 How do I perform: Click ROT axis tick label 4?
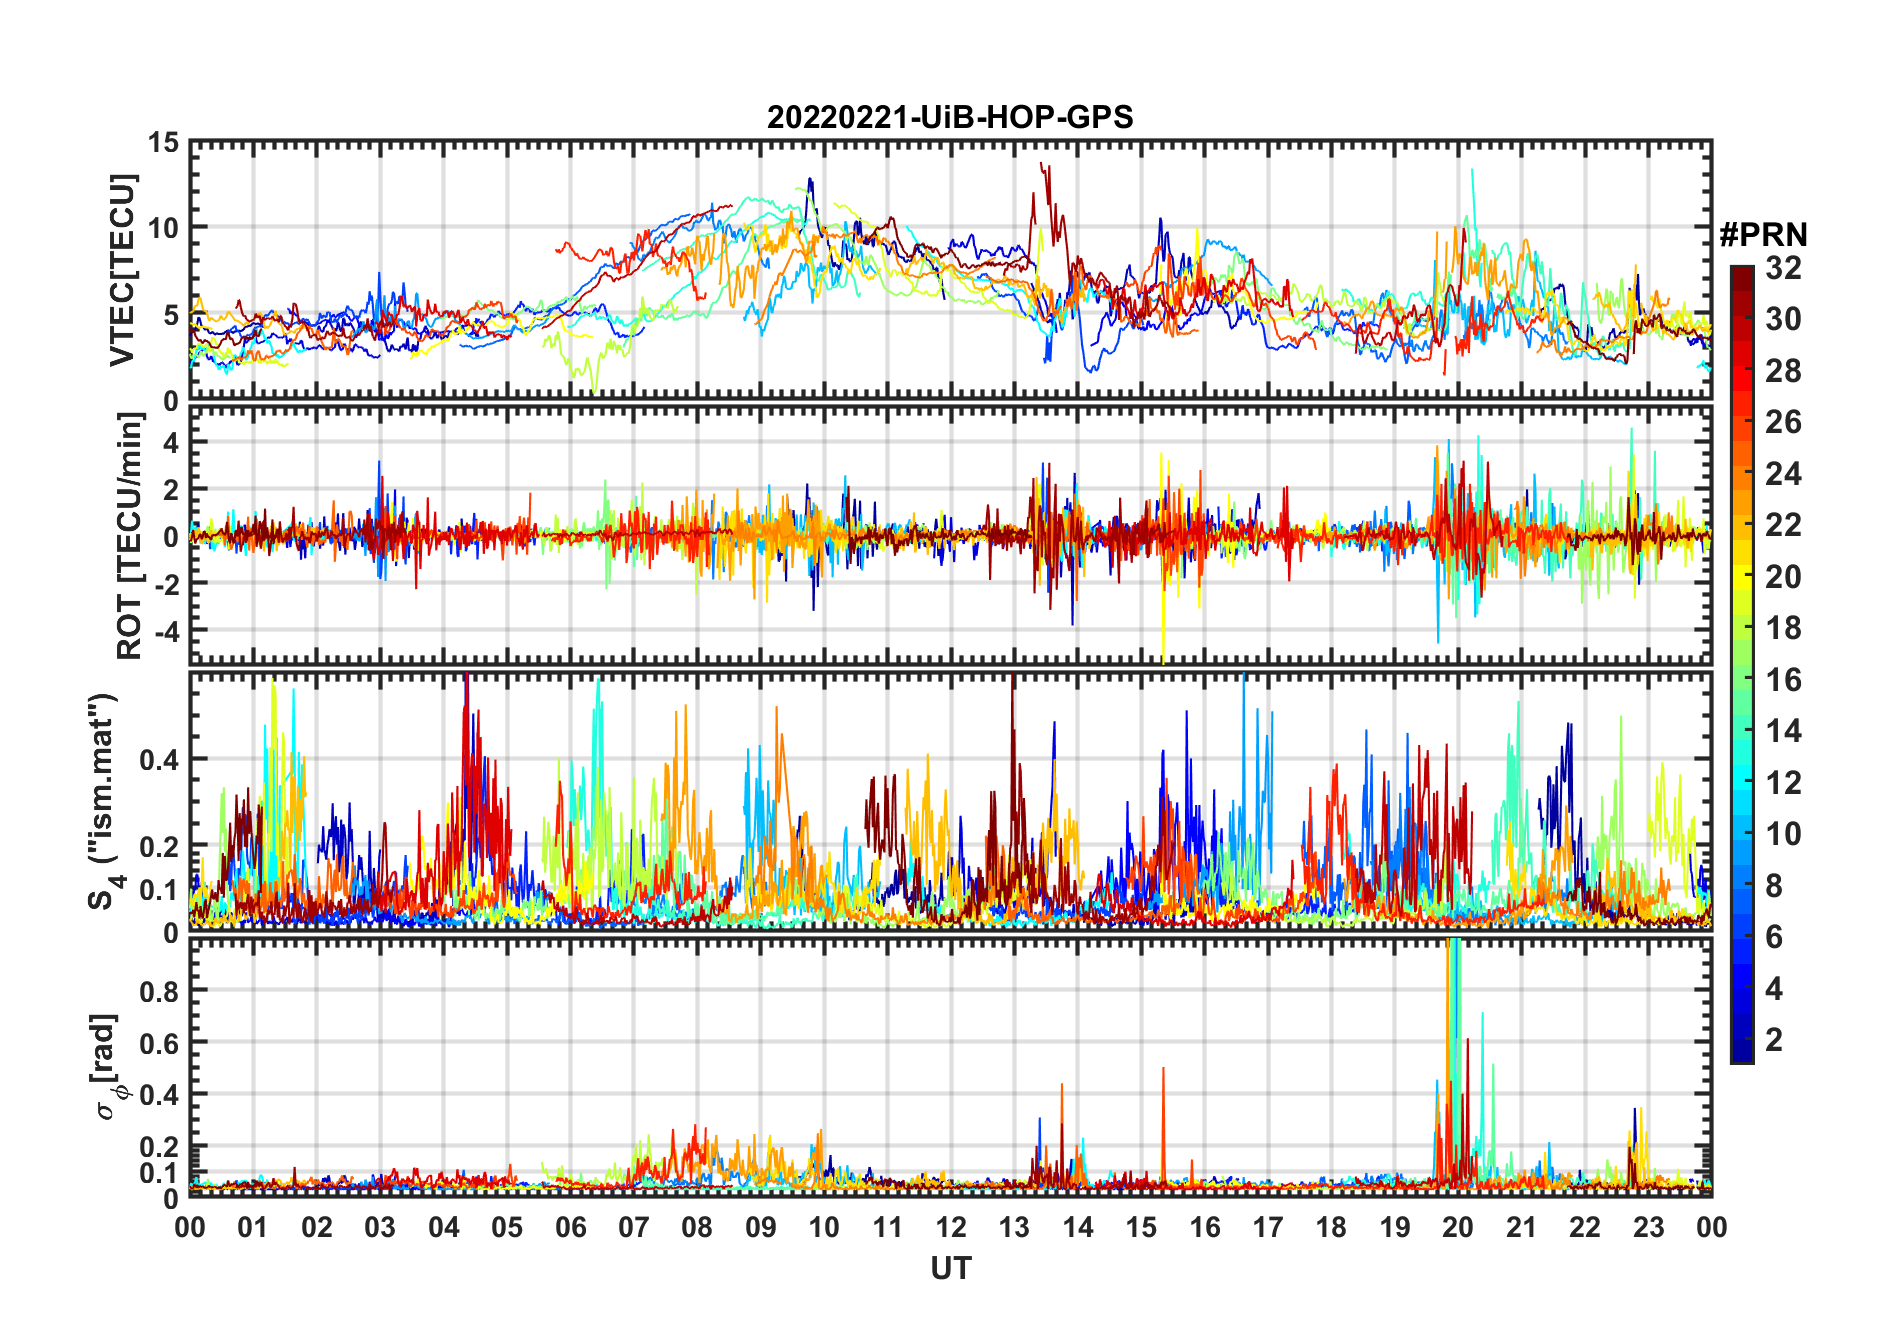click(172, 442)
